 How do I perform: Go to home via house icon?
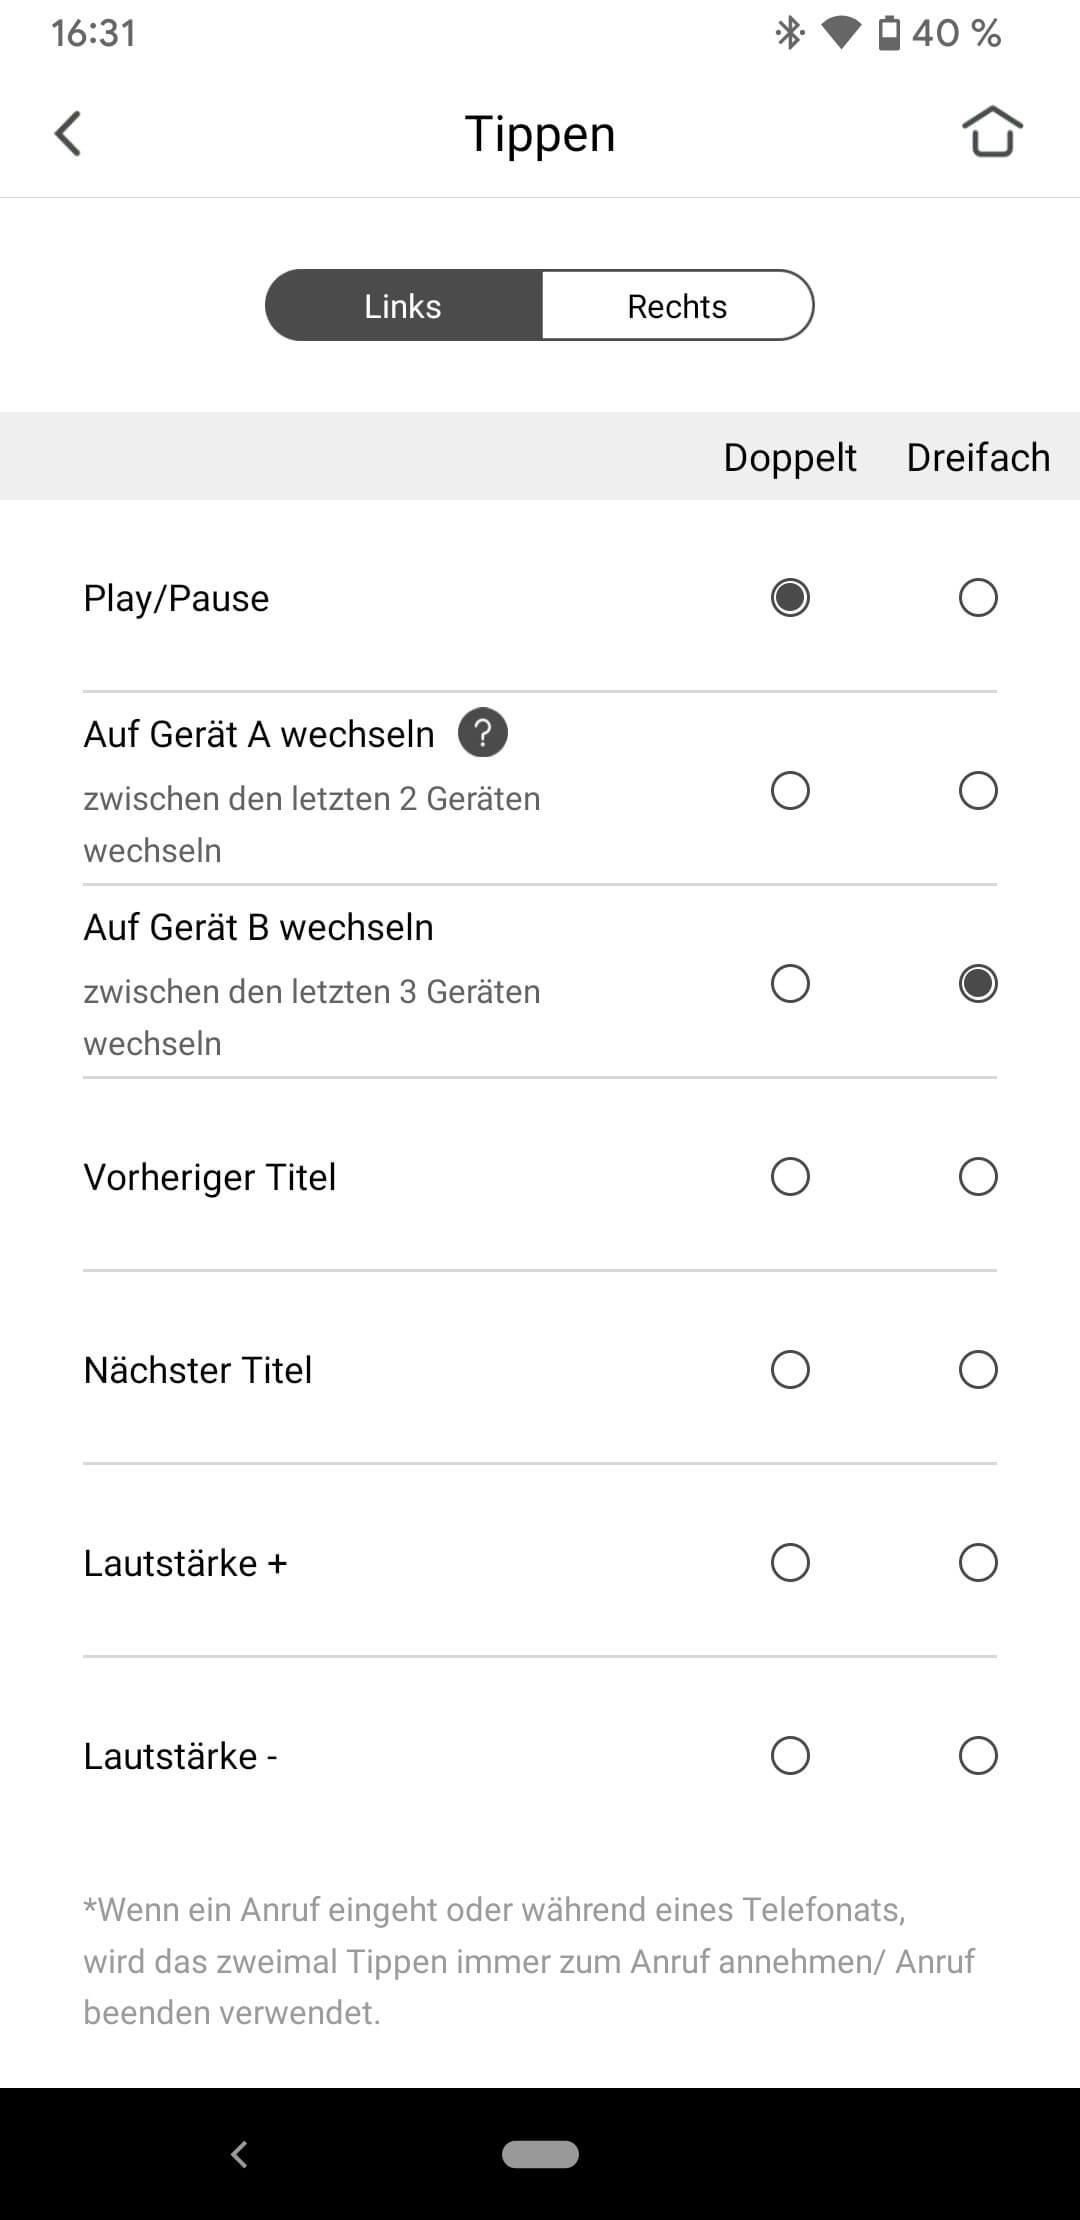pyautogui.click(x=991, y=132)
